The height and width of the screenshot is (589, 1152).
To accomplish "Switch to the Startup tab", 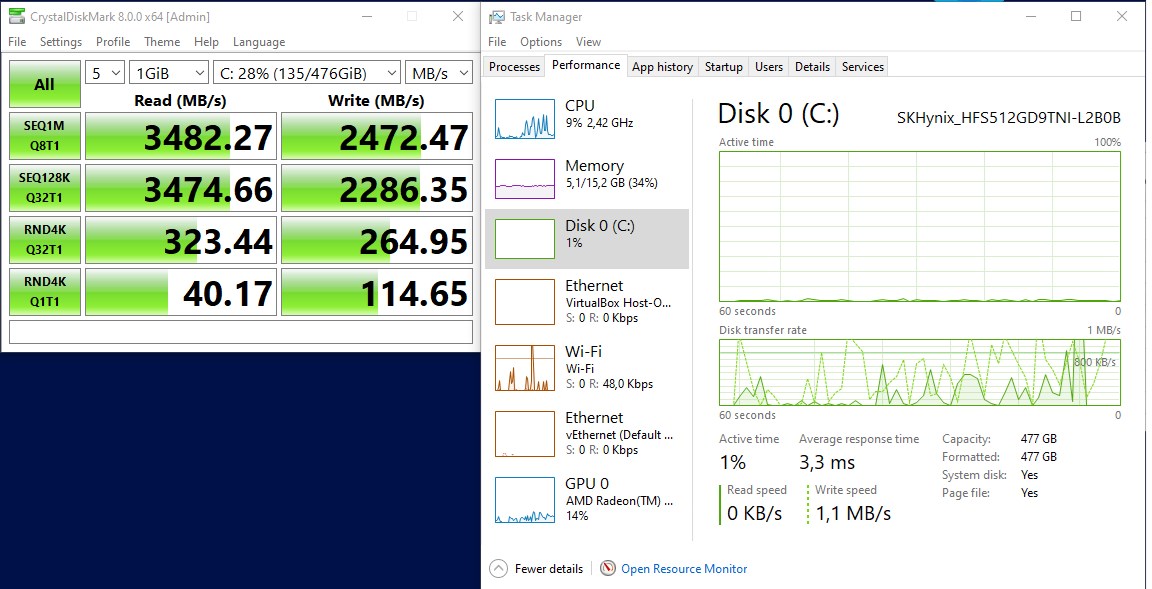I will [x=723, y=67].
